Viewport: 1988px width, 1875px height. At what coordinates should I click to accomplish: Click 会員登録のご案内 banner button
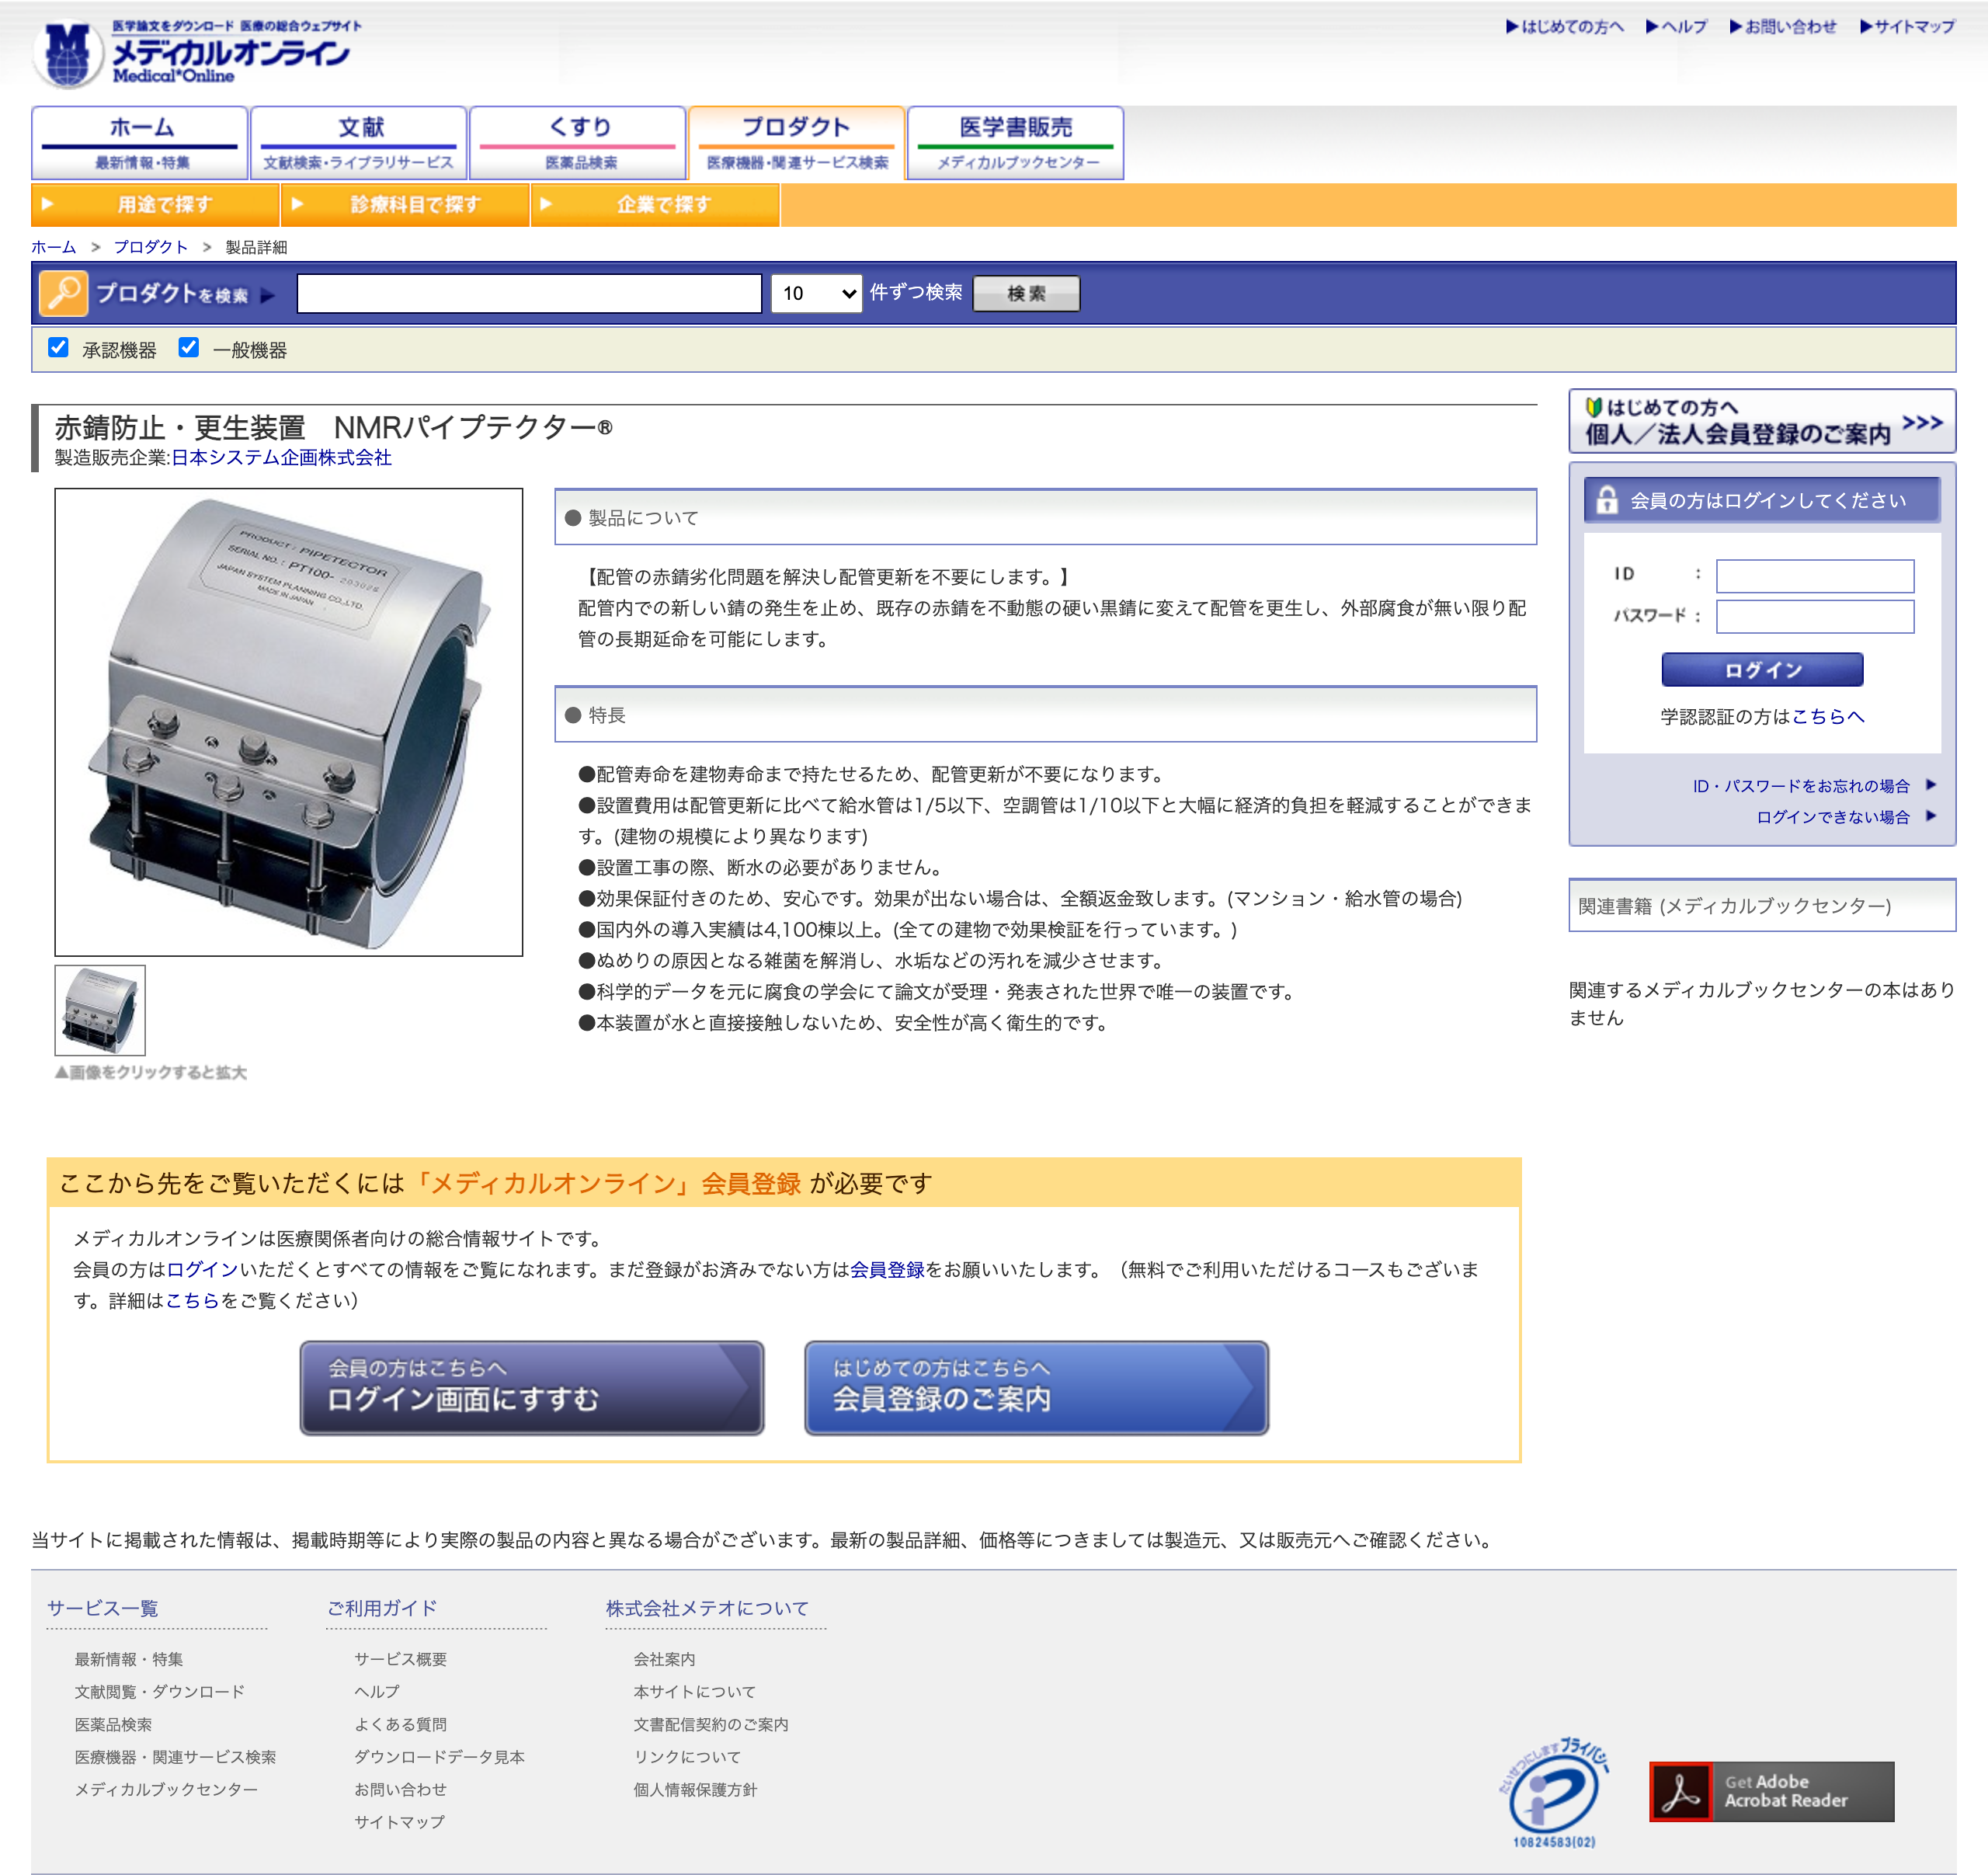coord(1036,1388)
